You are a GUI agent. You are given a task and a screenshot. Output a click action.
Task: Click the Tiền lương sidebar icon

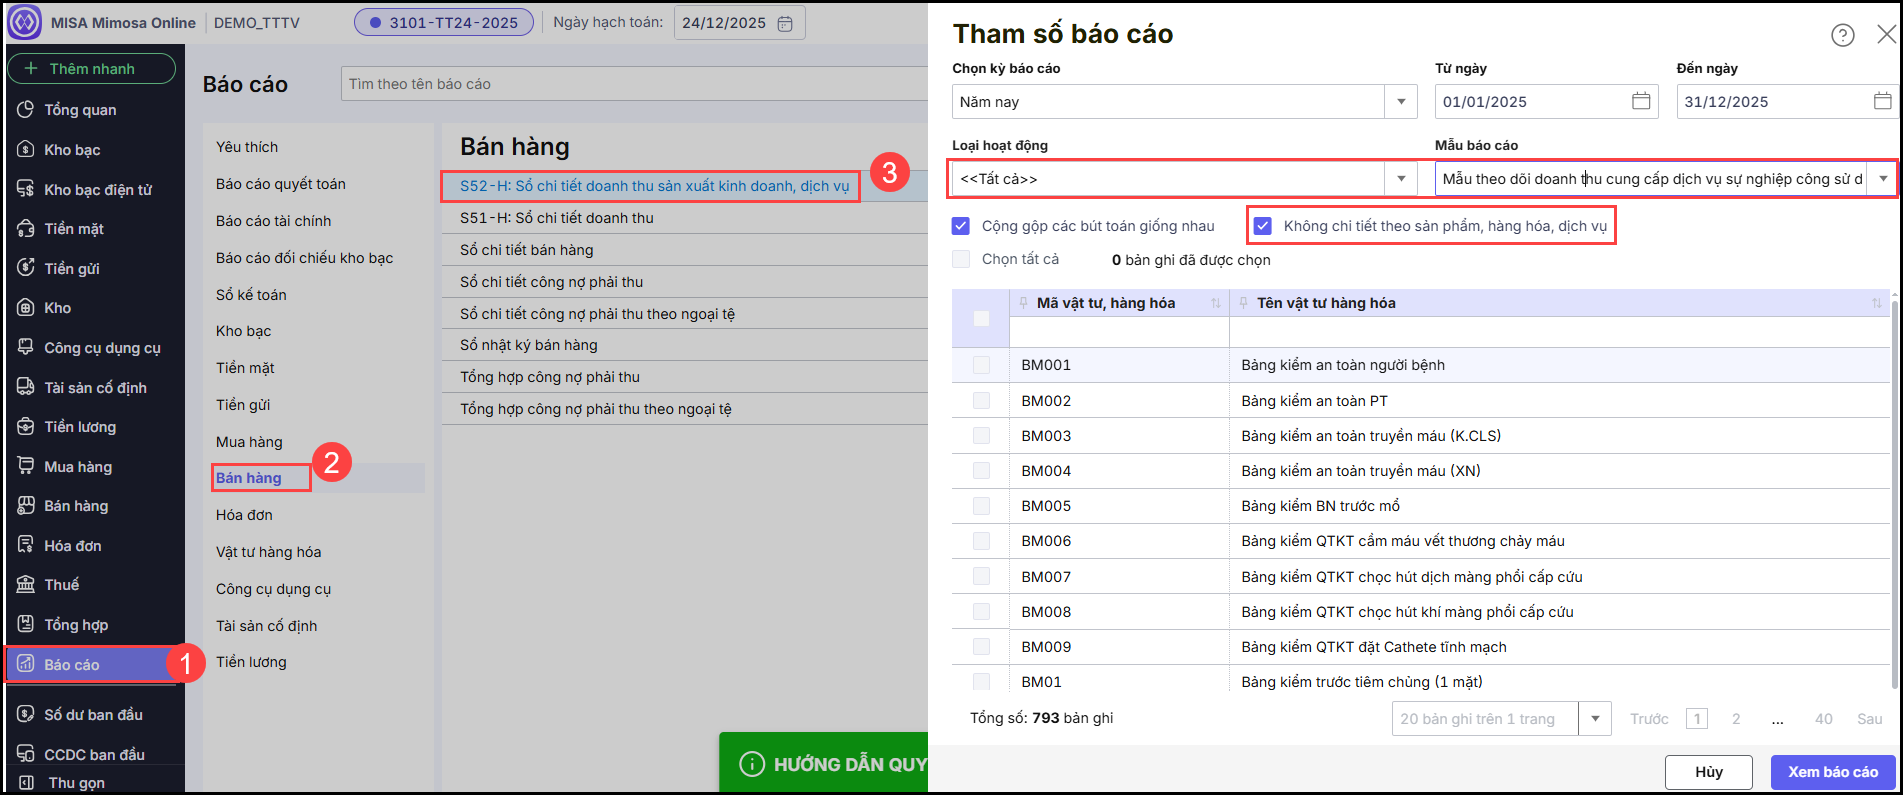(26, 427)
